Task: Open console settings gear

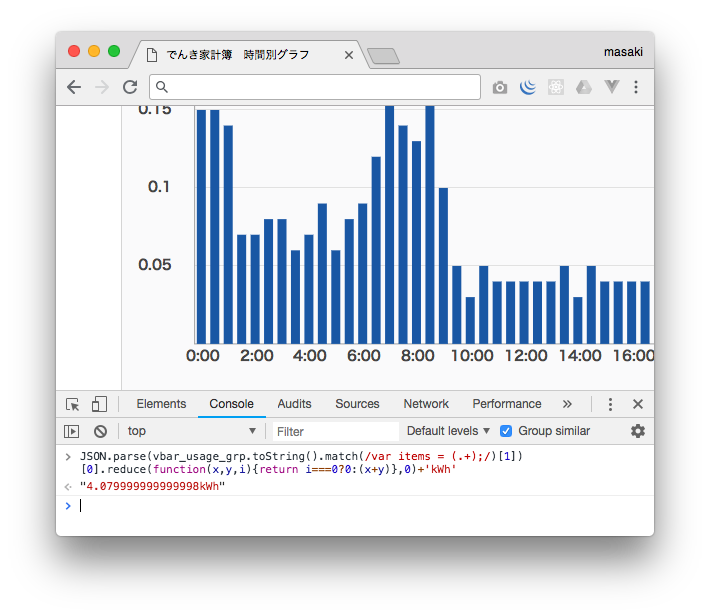Action: pos(638,431)
